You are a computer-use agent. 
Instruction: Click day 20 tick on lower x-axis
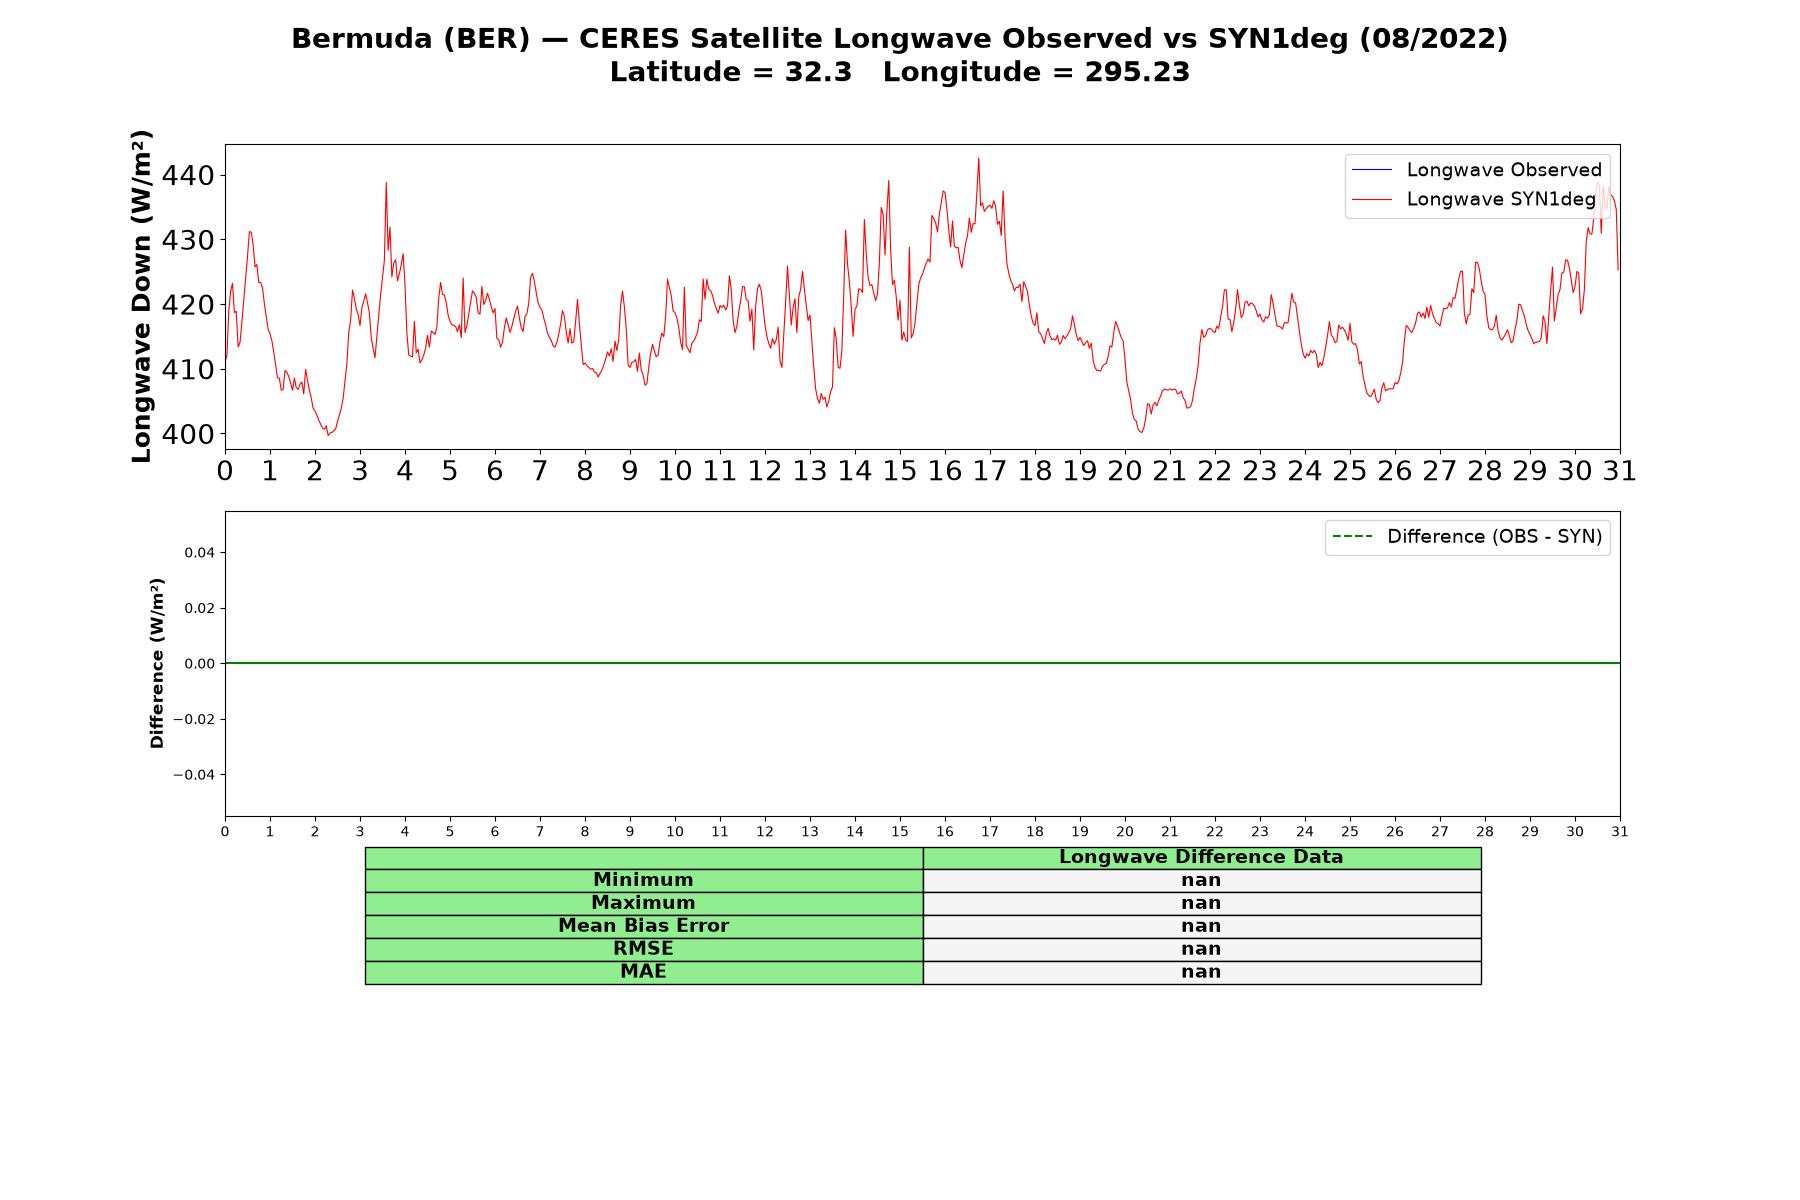click(x=1125, y=832)
